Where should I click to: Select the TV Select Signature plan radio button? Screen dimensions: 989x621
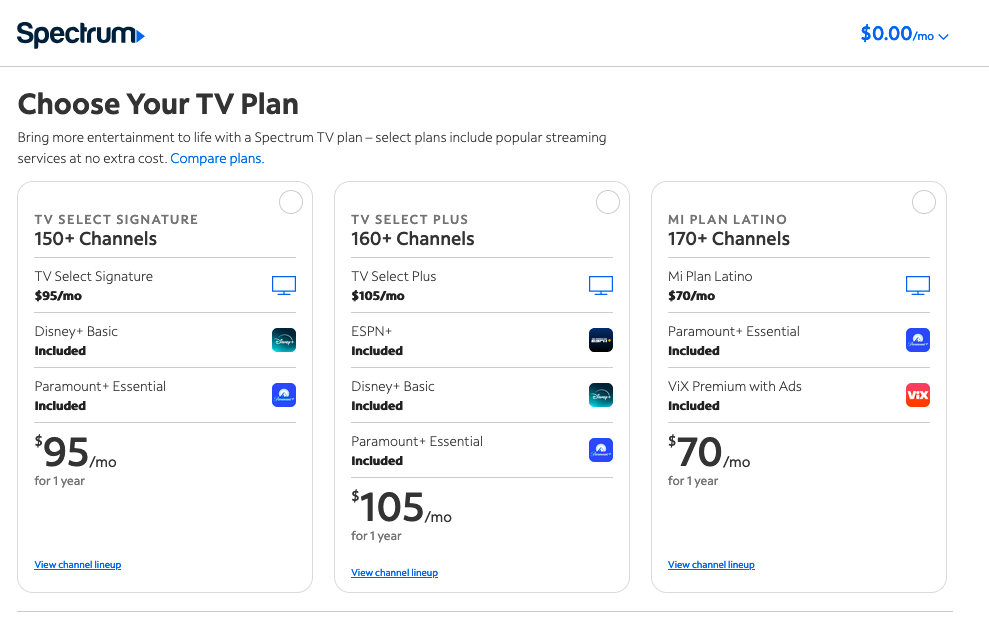291,202
